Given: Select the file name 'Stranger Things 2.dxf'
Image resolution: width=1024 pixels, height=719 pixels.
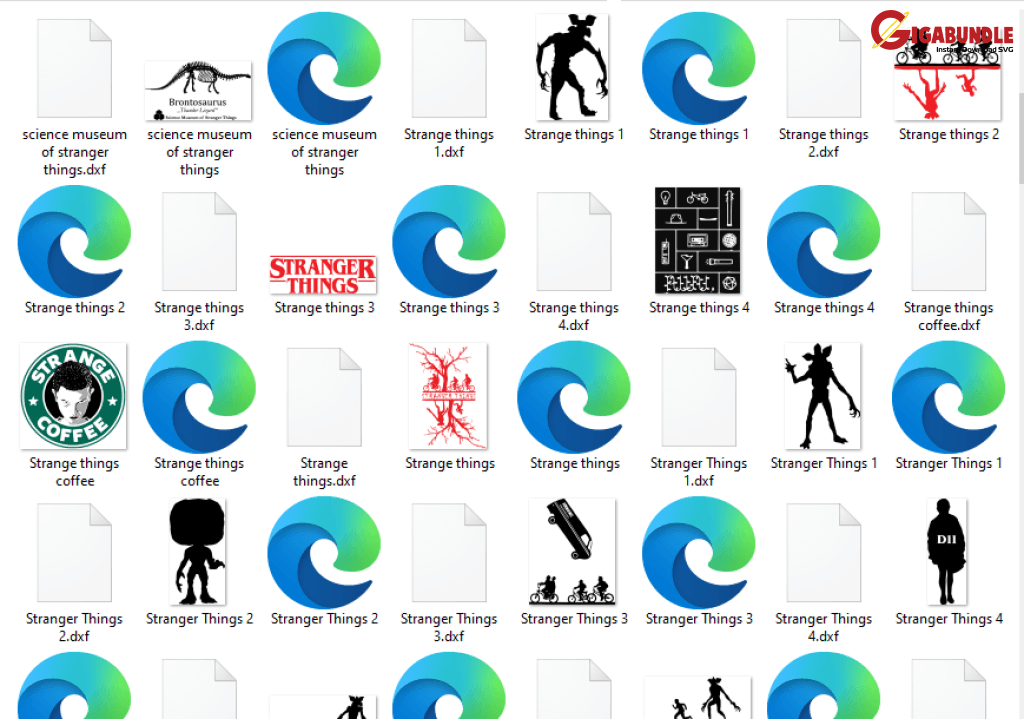Looking at the screenshot, I should [74, 627].
